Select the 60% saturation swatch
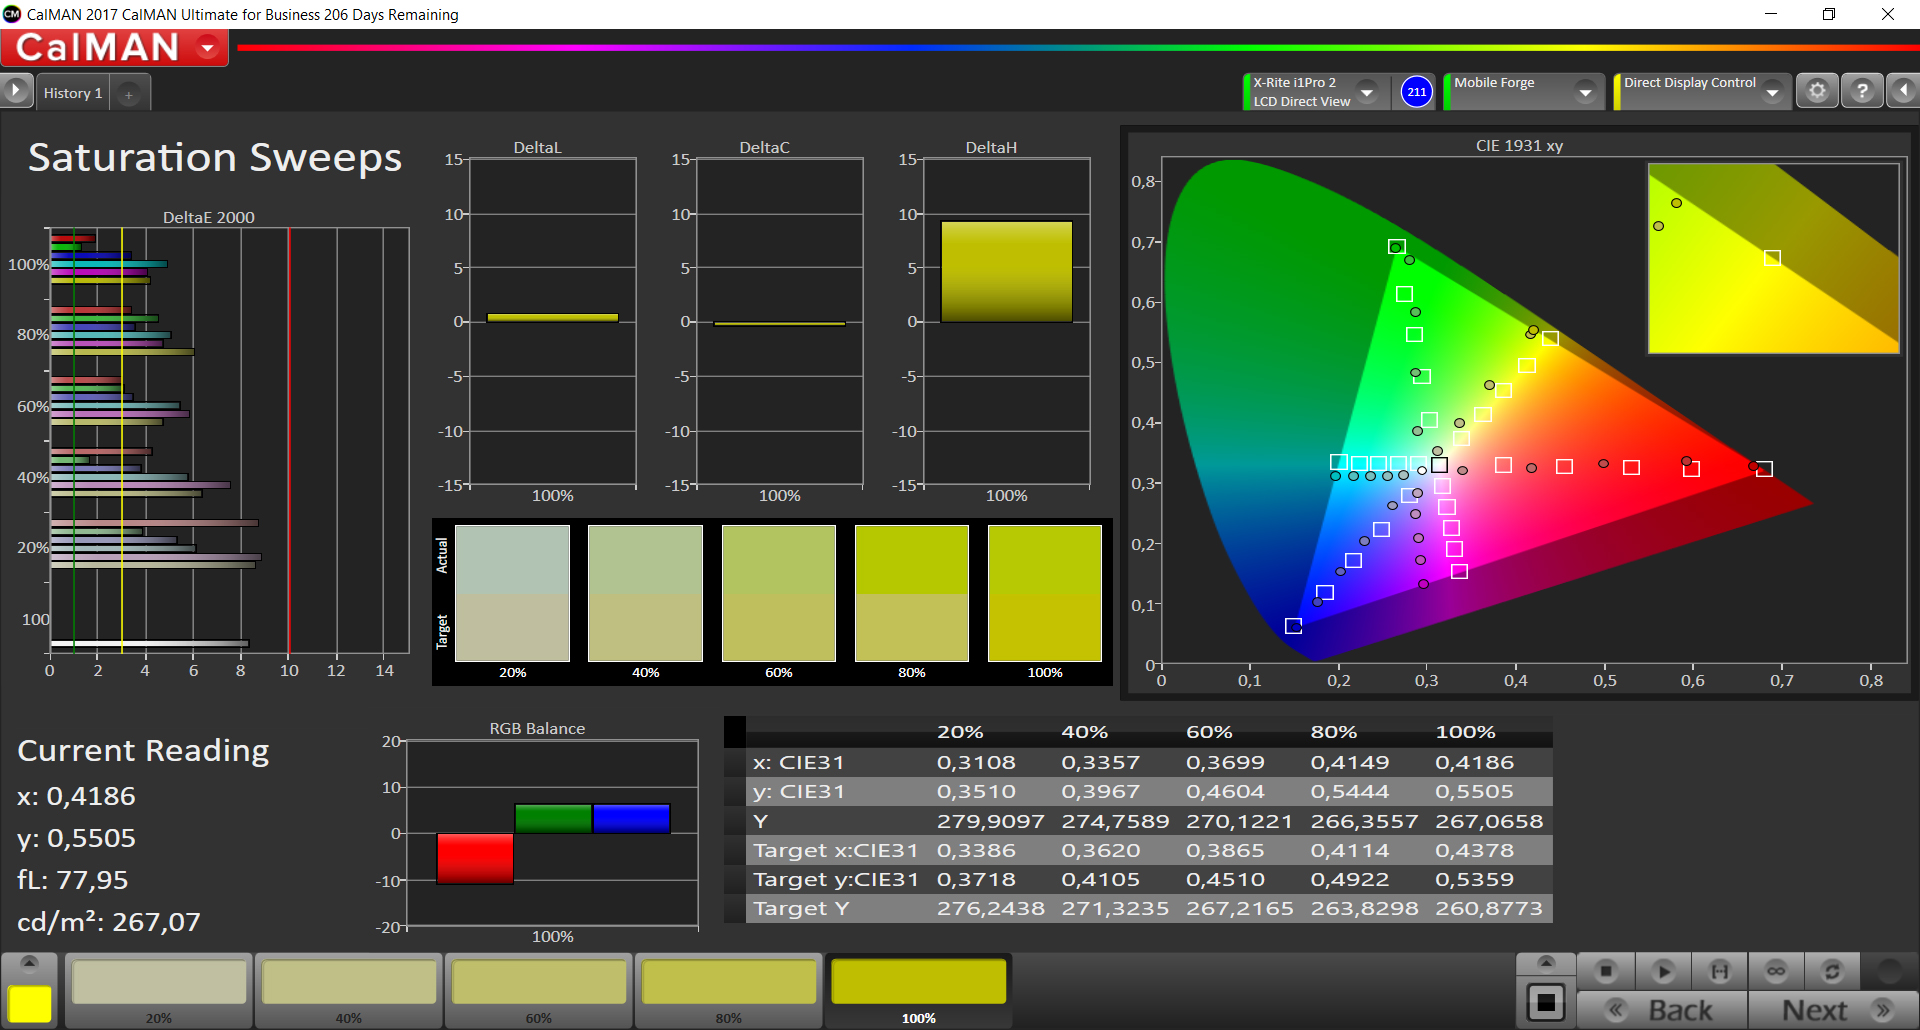 [539, 990]
